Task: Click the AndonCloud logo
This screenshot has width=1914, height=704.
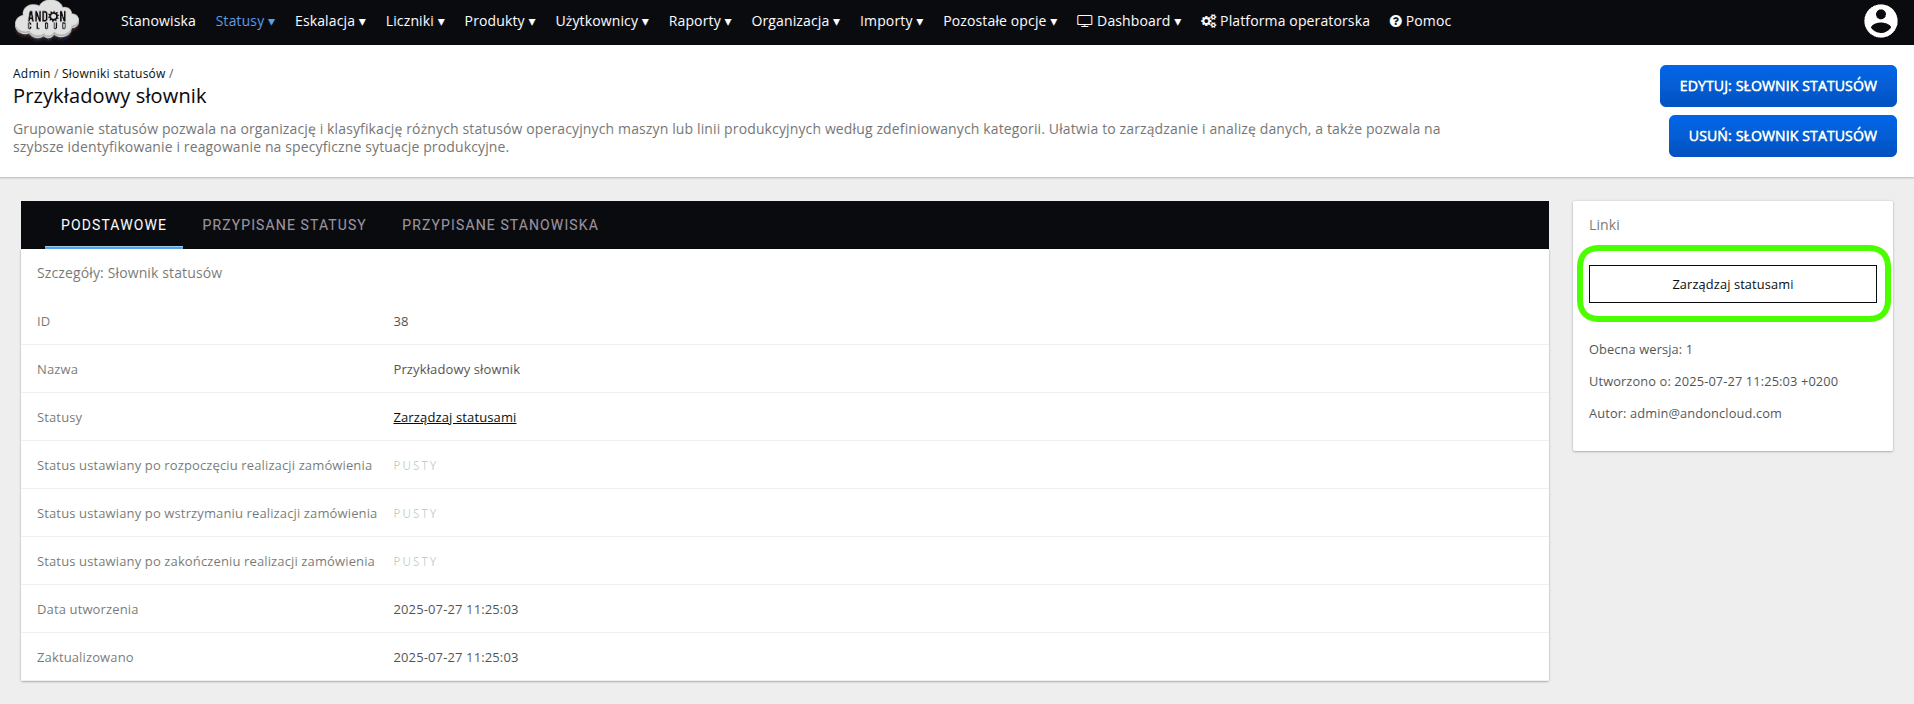Action: pyautogui.click(x=46, y=20)
